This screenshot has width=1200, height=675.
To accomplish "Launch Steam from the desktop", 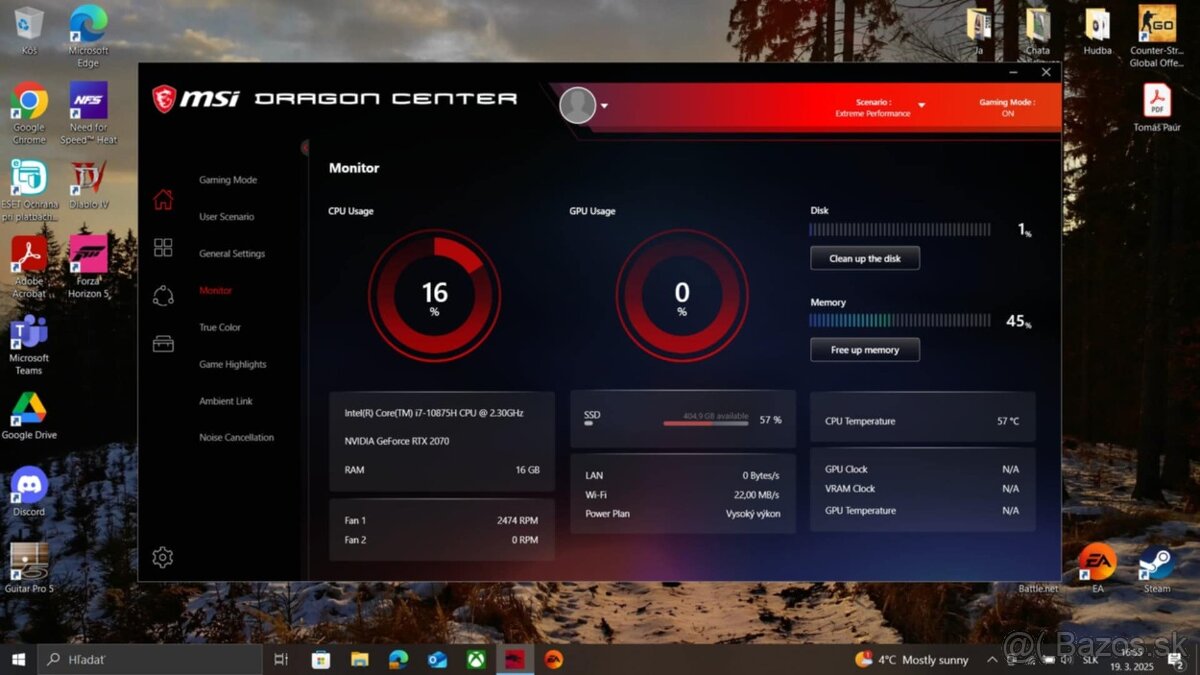I will click(x=1157, y=565).
